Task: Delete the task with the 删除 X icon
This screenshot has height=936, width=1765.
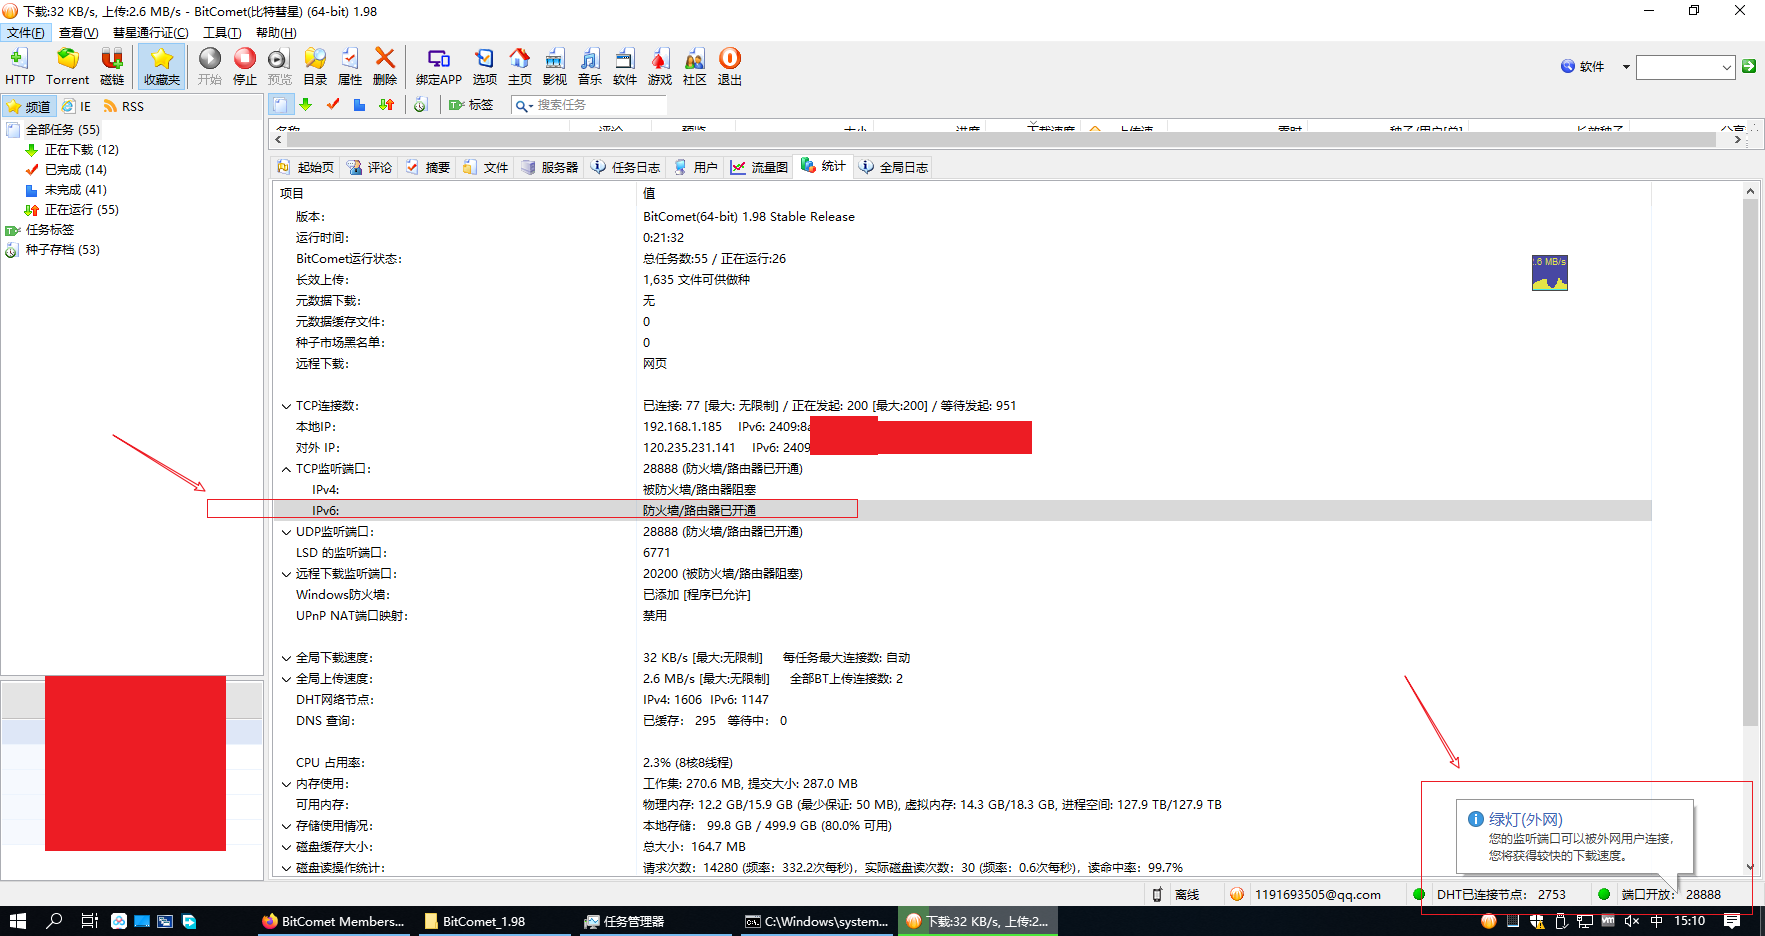Action: (x=385, y=66)
